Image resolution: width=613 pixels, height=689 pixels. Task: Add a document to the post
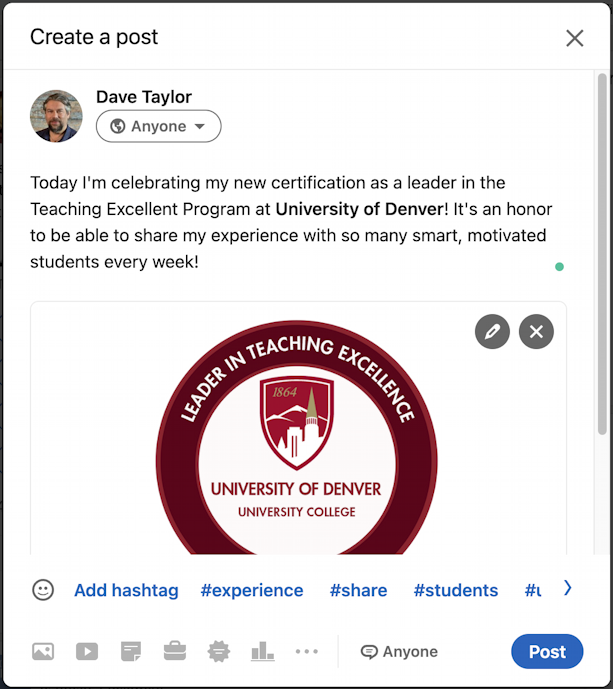[x=131, y=651]
